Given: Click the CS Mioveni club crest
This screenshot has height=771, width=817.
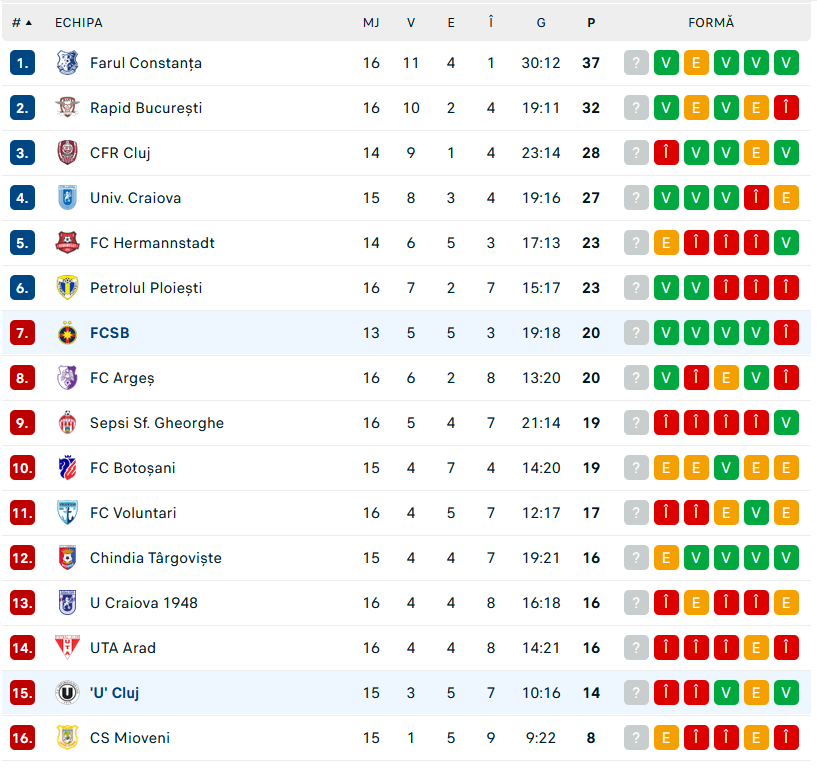Looking at the screenshot, I should pos(67,738).
